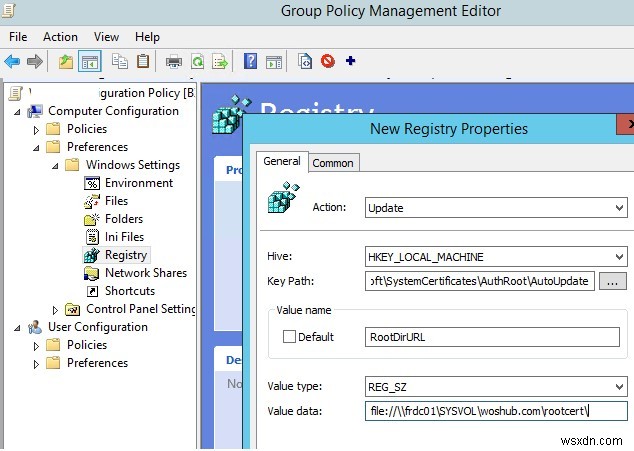Open the File menu
The width and height of the screenshot is (634, 451).
(18, 37)
